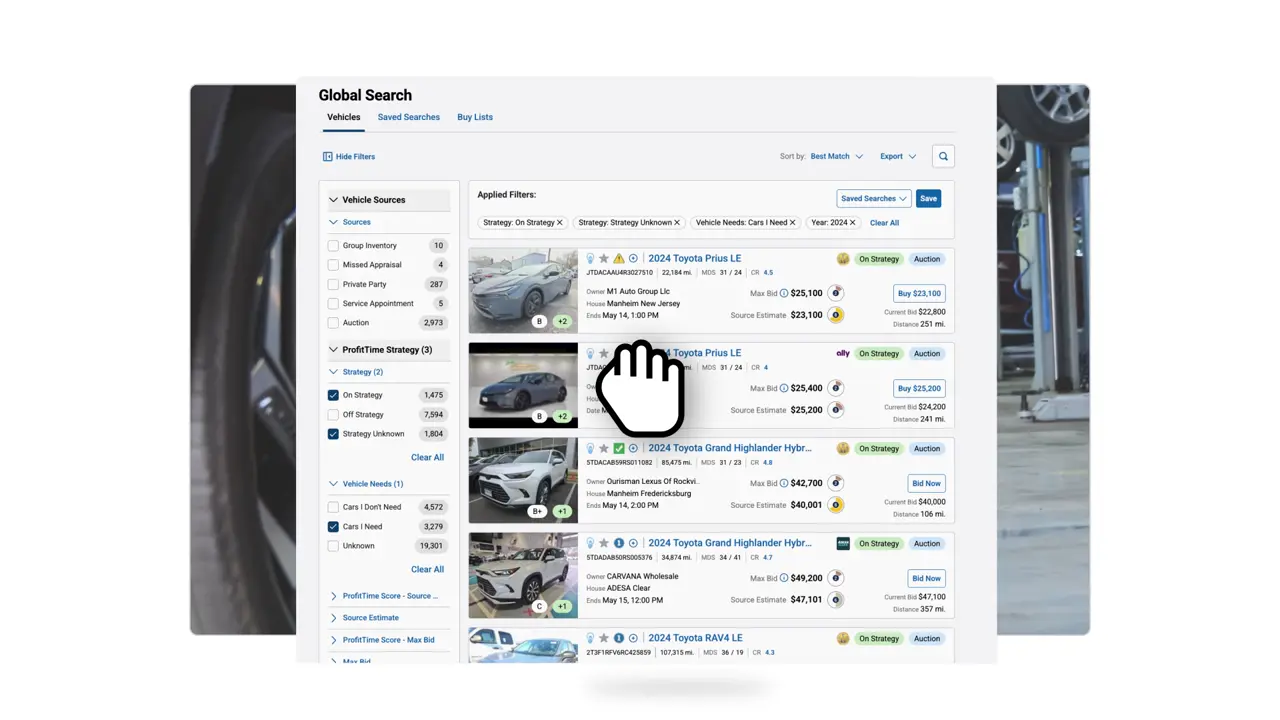
Task: Enable the Off Strategy checkbox
Action: pos(333,415)
